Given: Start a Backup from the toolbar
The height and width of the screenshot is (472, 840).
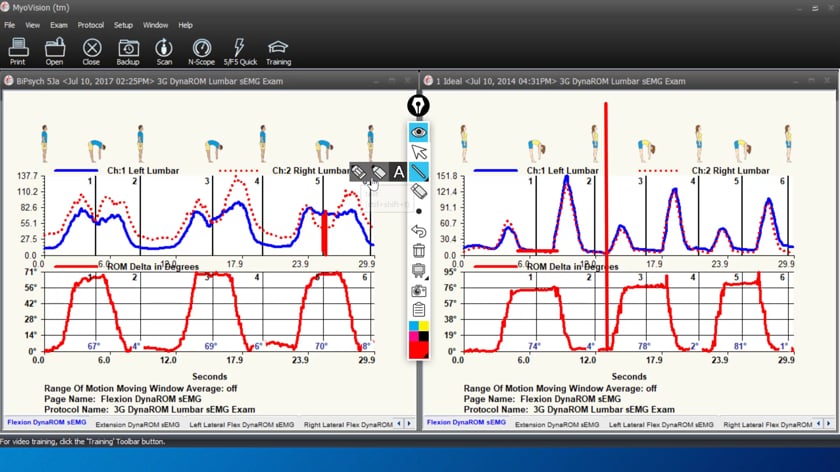Looking at the screenshot, I should 128,51.
